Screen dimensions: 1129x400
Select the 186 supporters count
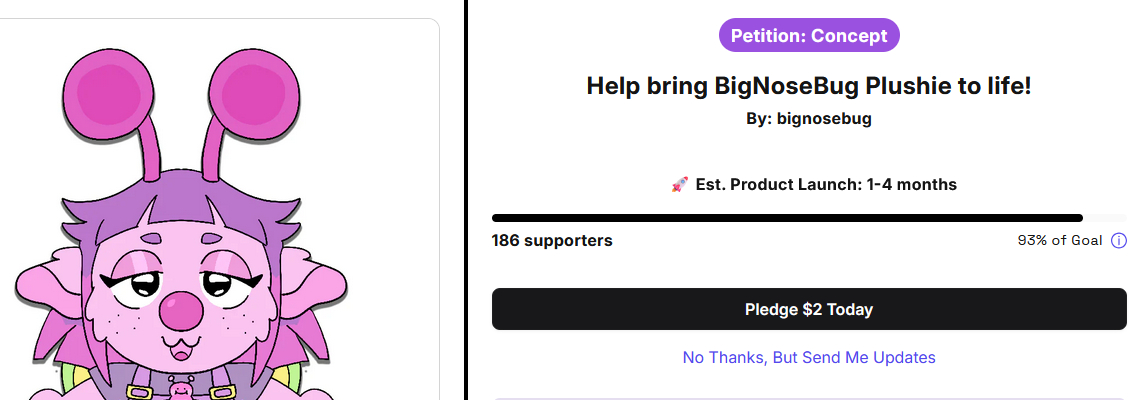(552, 241)
